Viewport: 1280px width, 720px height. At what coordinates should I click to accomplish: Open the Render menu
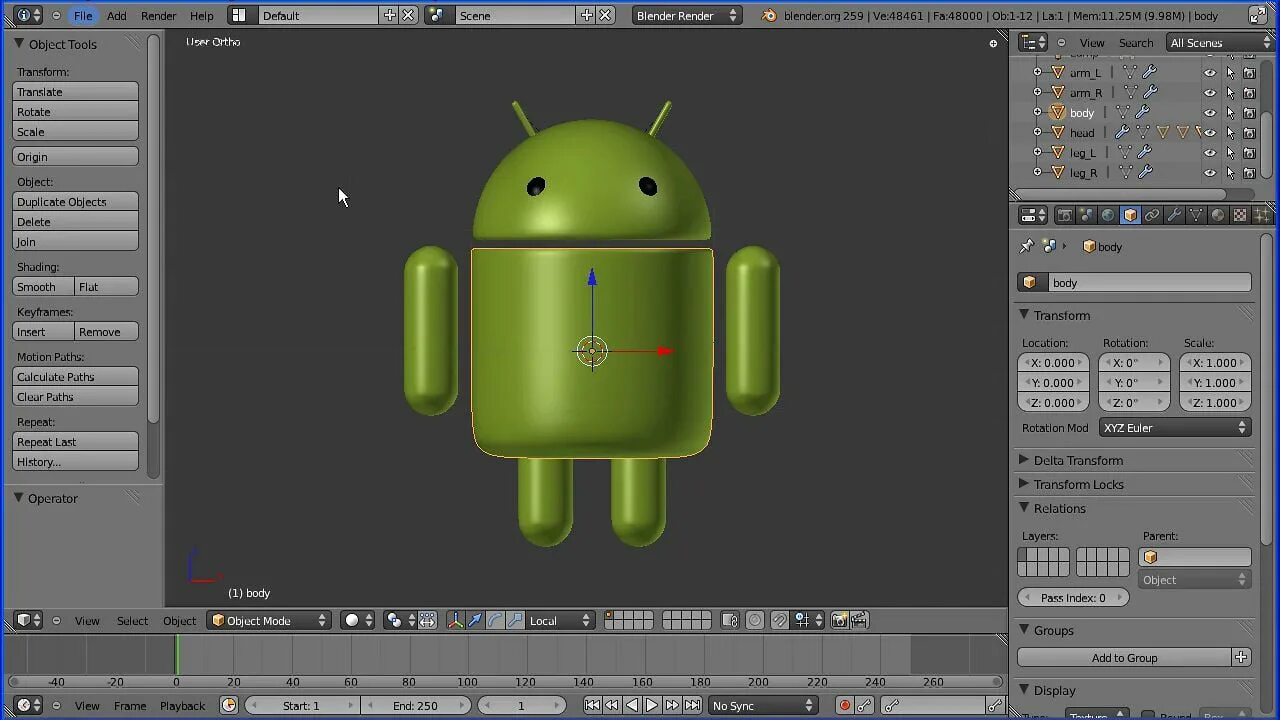[158, 15]
